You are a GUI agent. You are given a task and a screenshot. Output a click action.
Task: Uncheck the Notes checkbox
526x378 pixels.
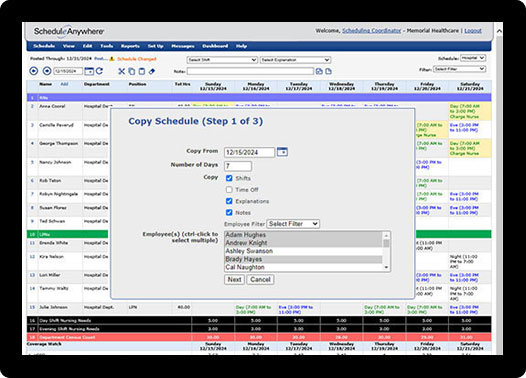[229, 212]
